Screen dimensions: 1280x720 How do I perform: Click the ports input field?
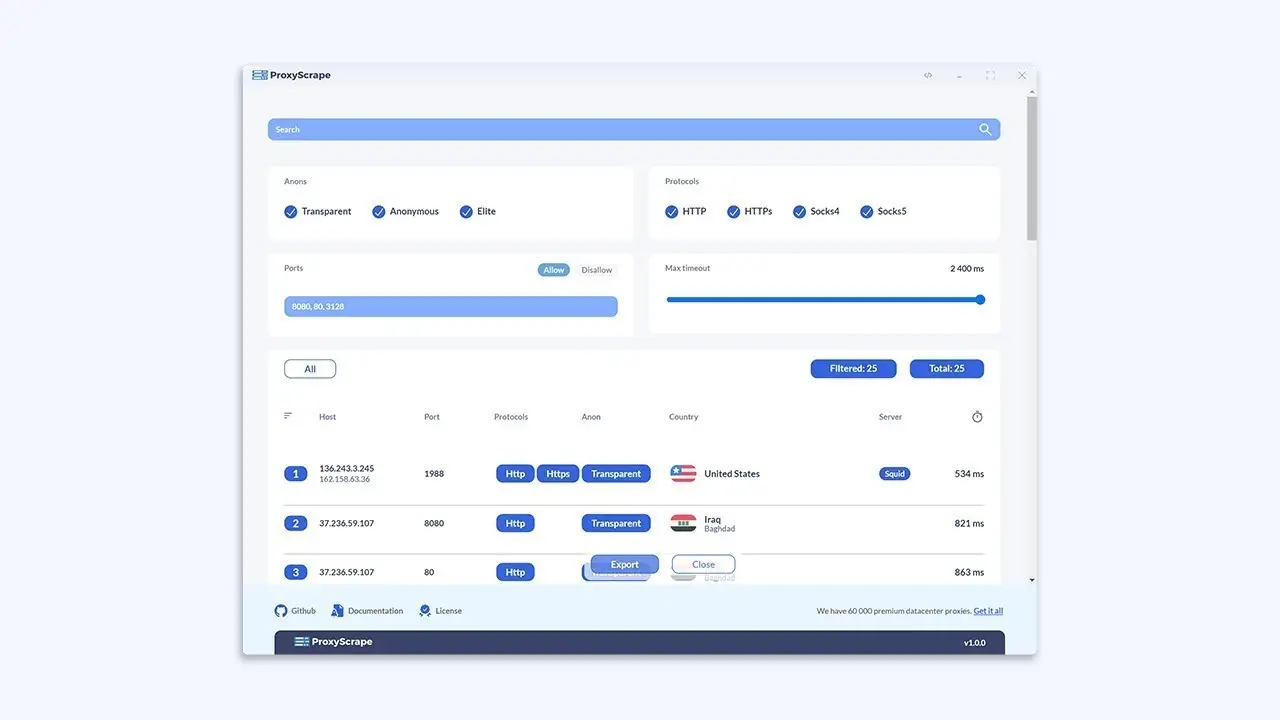pyautogui.click(x=450, y=306)
